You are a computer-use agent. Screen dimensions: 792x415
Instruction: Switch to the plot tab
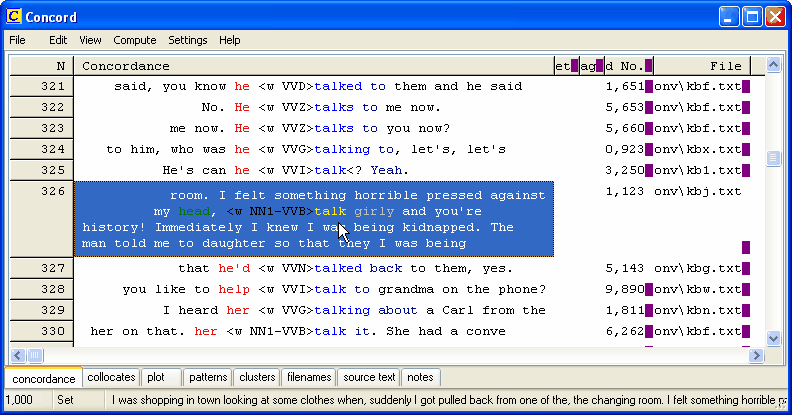[x=156, y=377]
